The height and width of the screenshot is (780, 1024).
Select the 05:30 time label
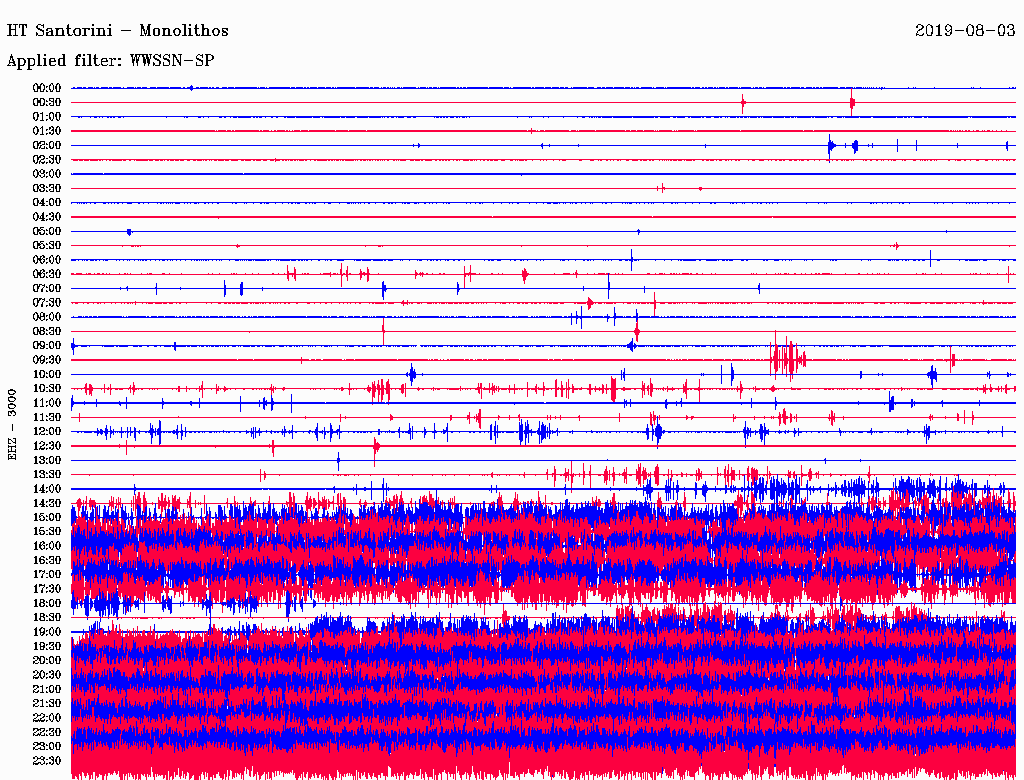tap(47, 246)
